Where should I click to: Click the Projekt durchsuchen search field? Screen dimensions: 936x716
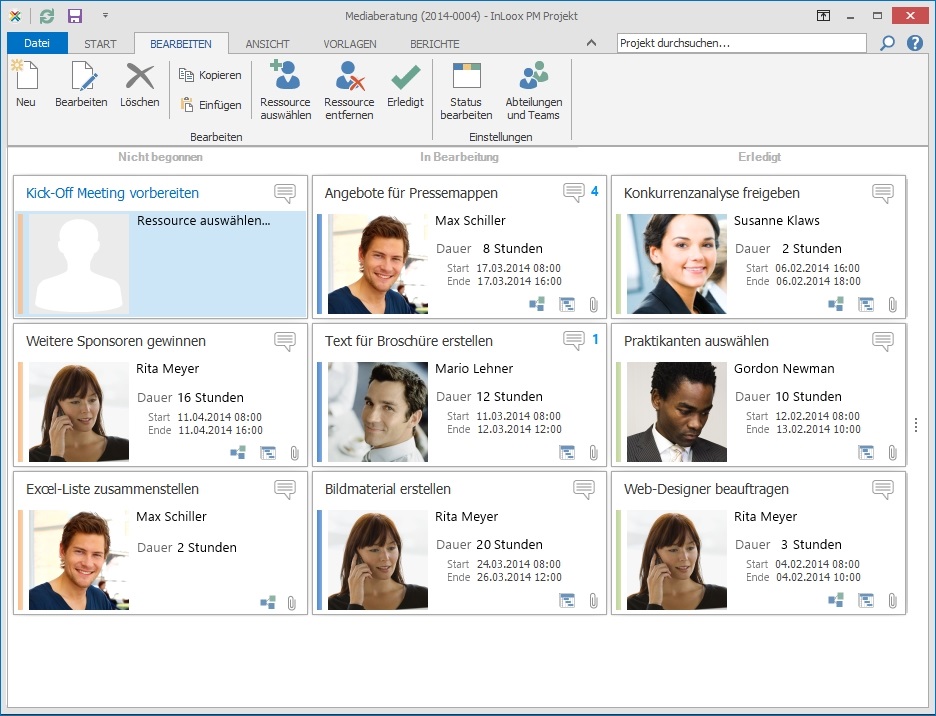pos(741,43)
